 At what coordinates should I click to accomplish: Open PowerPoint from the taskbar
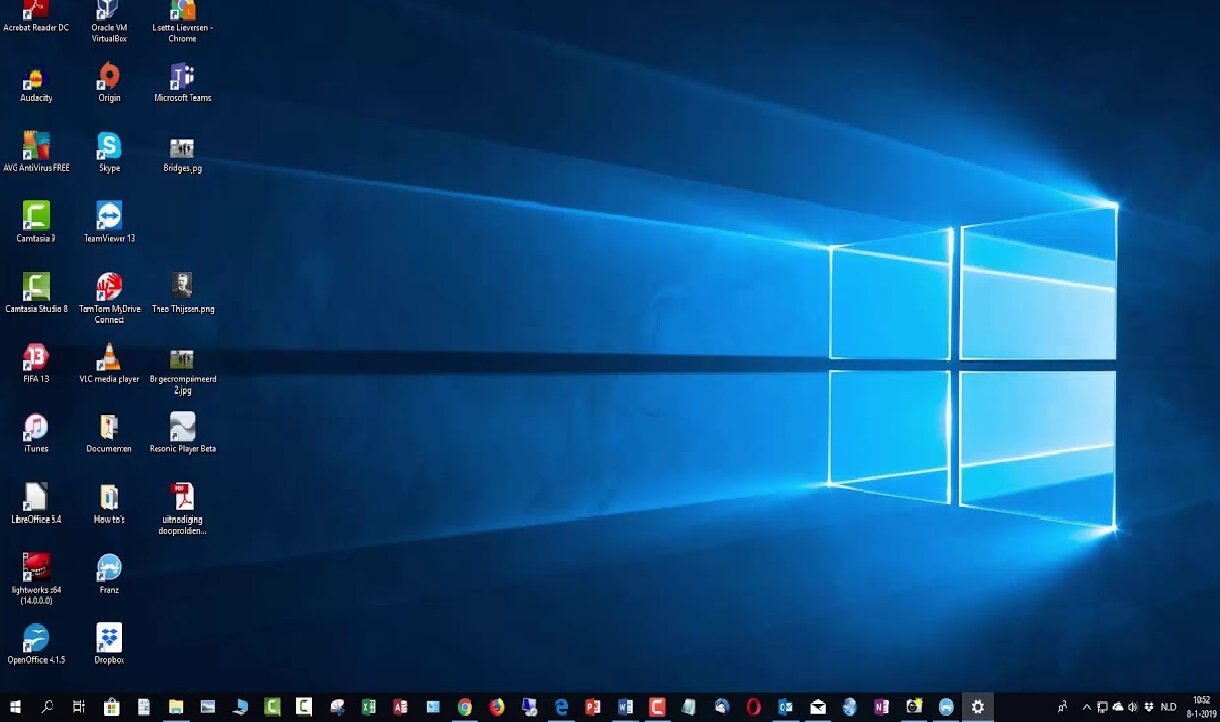pyautogui.click(x=593, y=707)
